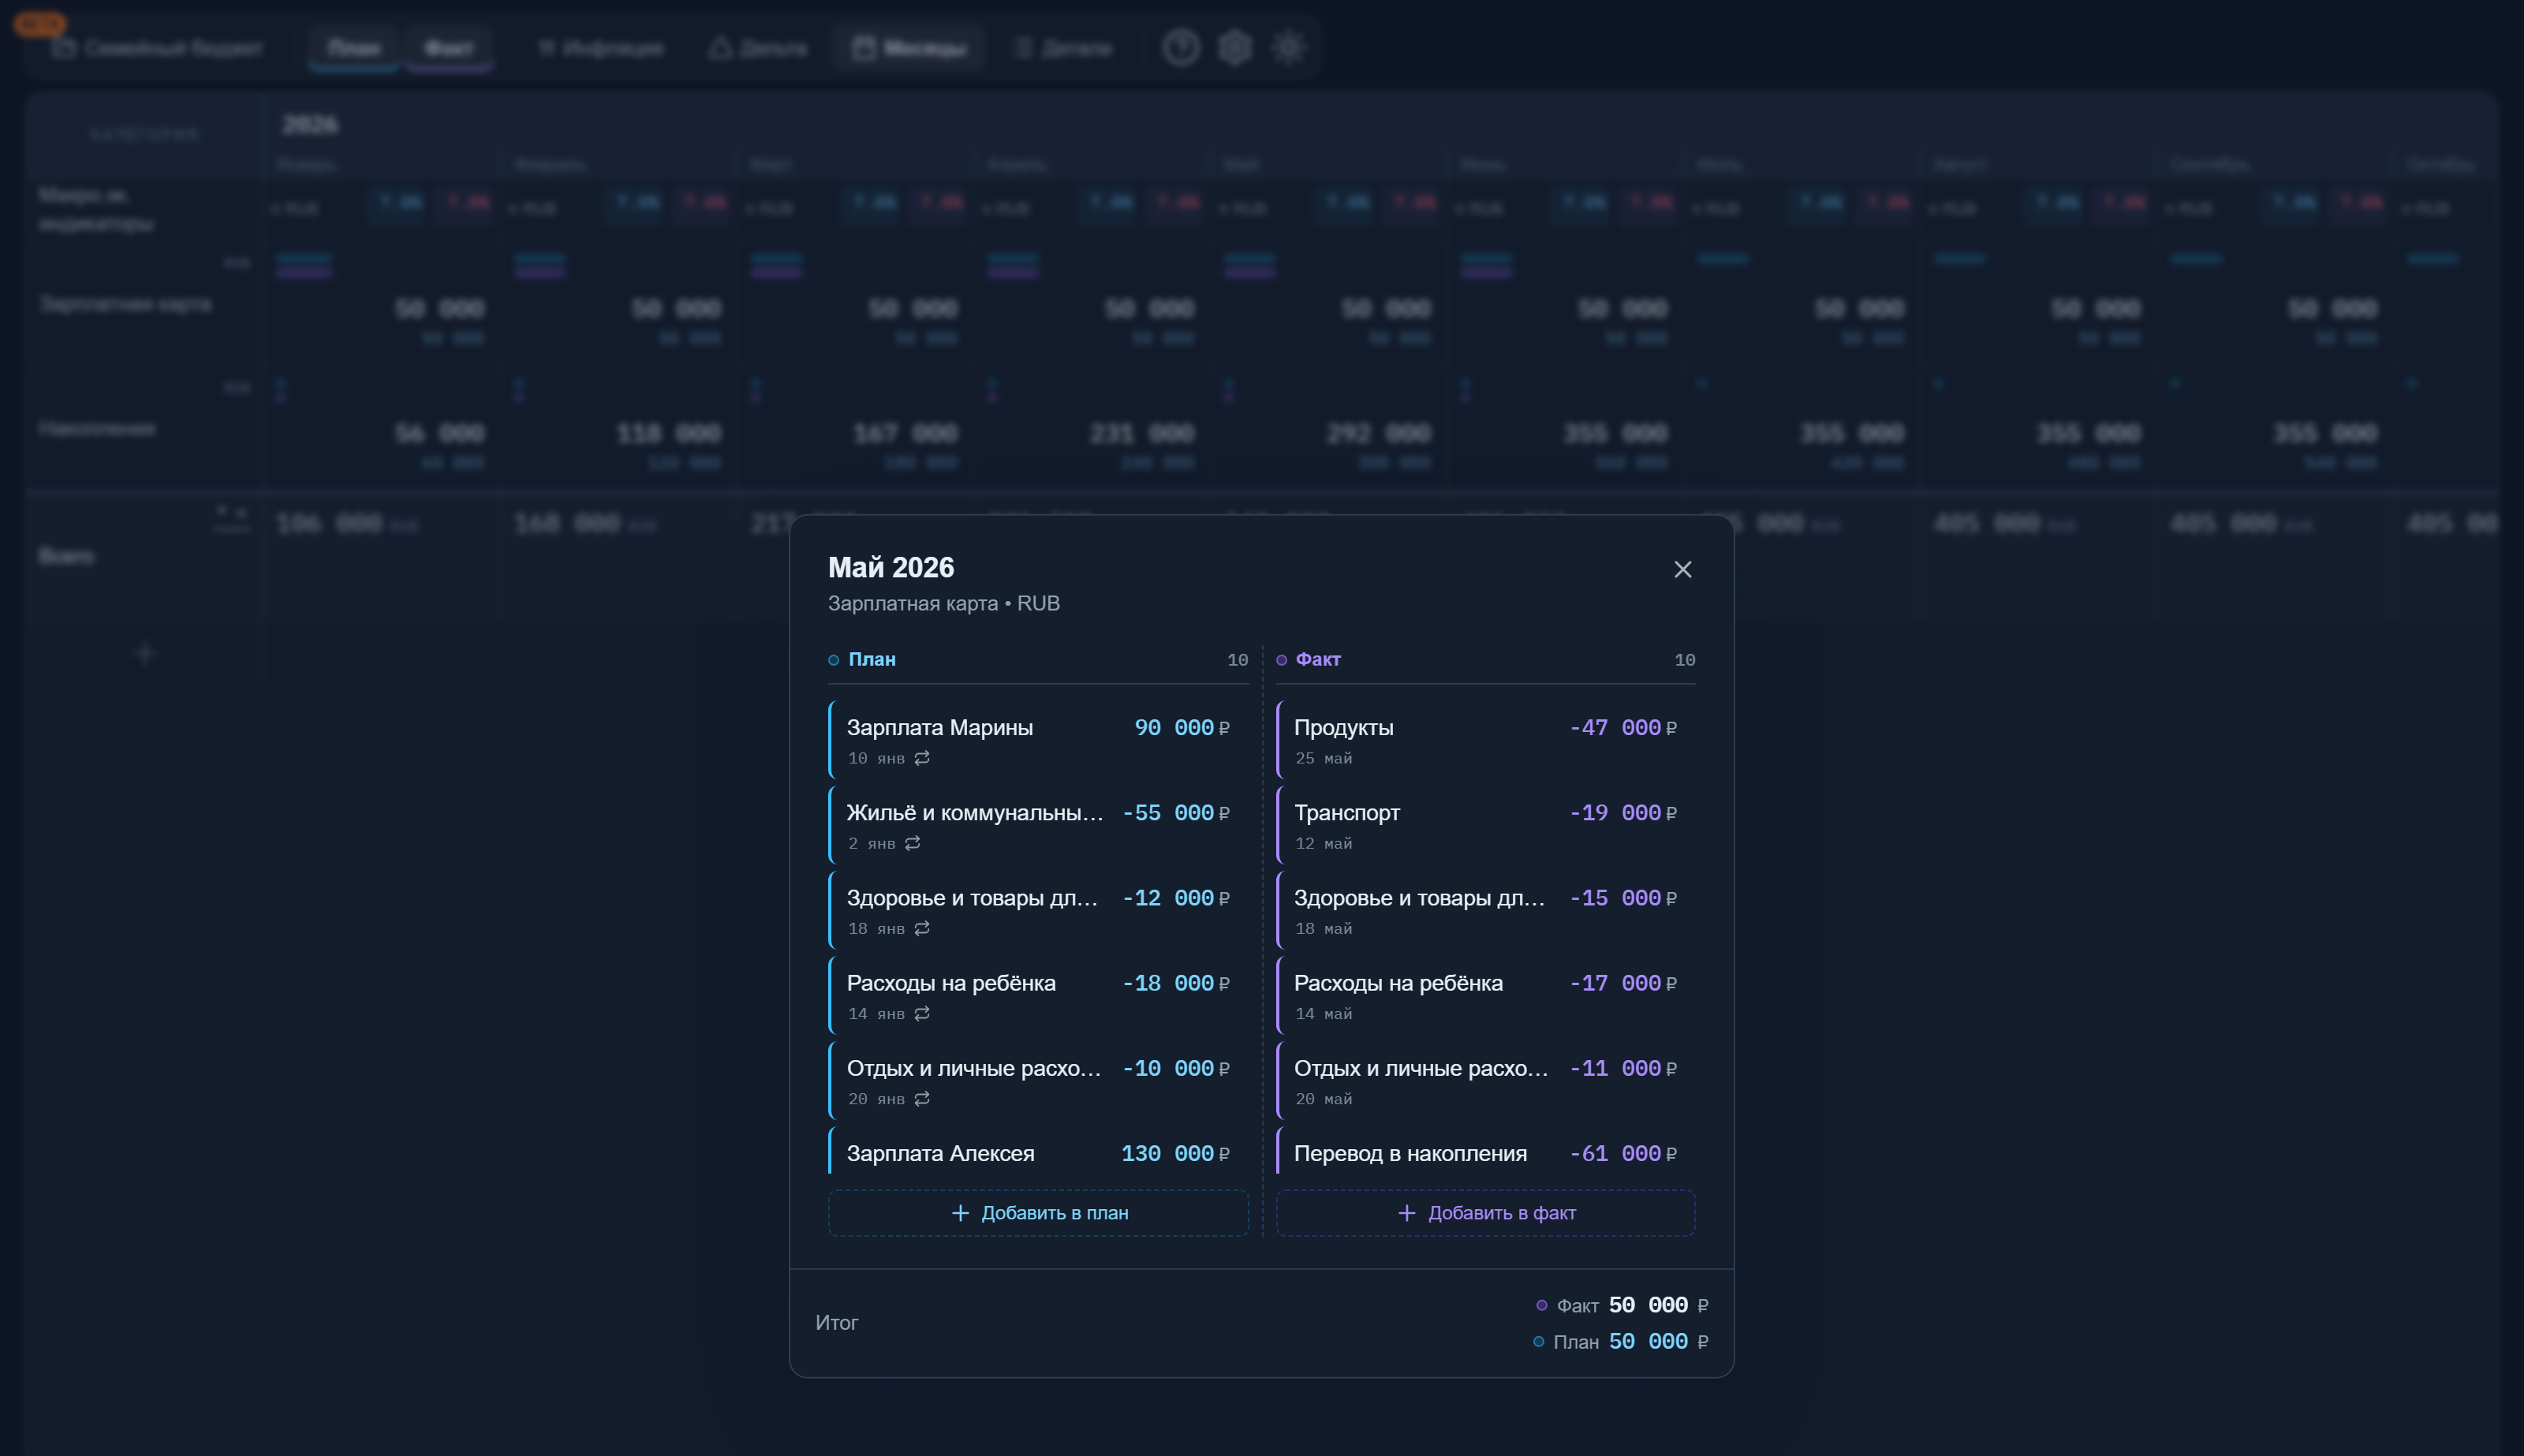Click the -47 000 ₽ Продукты amount
The height and width of the screenshot is (1456, 2524).
(x=1622, y=728)
